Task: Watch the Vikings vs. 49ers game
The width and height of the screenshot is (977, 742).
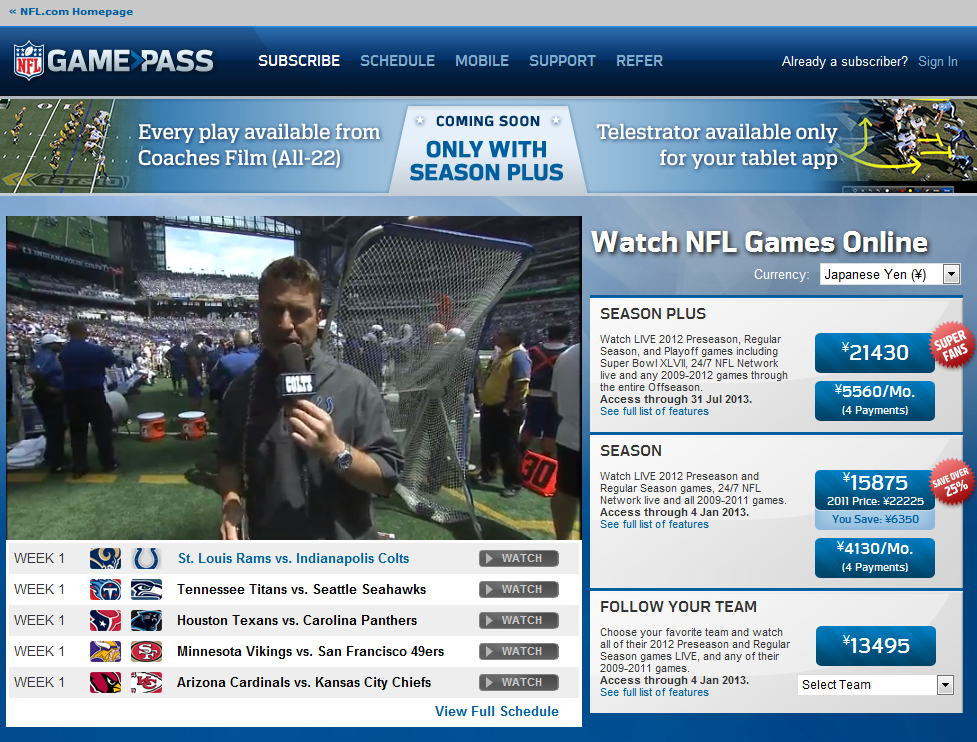Action: point(518,652)
